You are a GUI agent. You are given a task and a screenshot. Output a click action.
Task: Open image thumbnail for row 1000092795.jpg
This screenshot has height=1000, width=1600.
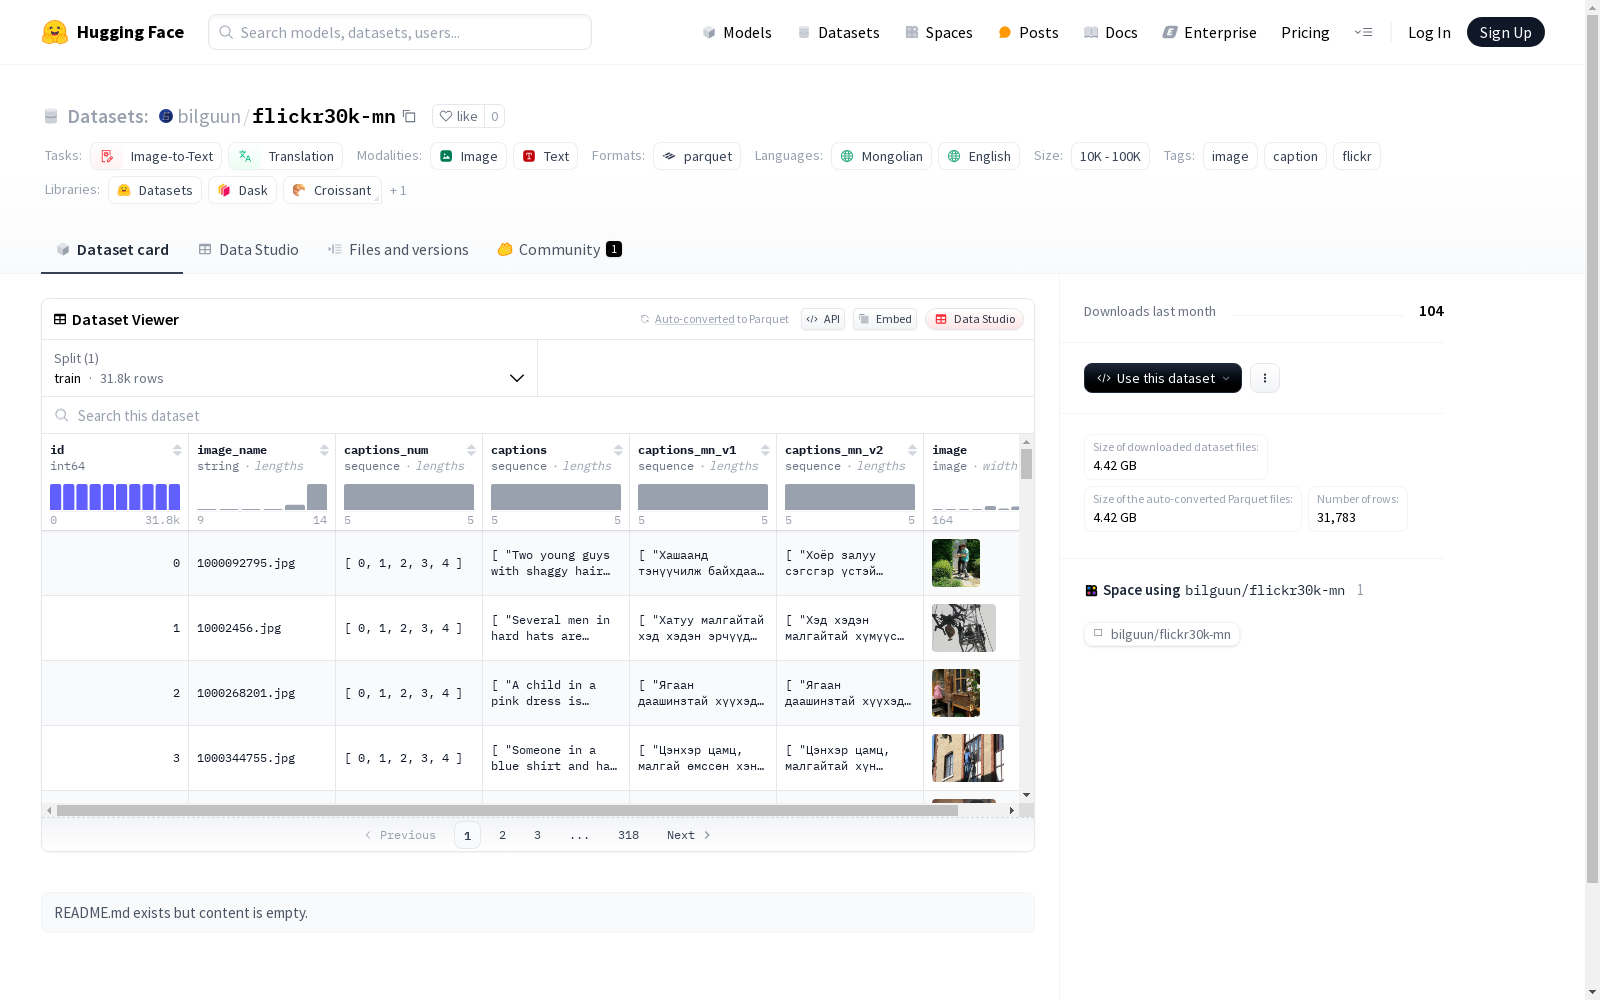(956, 563)
